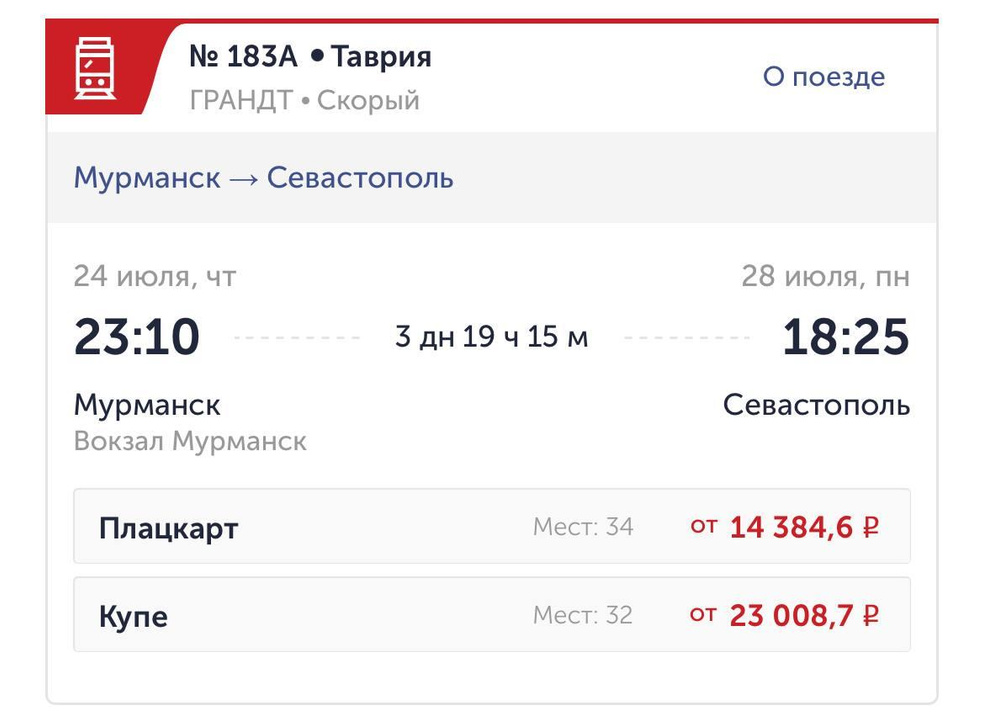The width and height of the screenshot is (984, 716).
Task: Click the arrow in the route header
Action: (x=243, y=179)
